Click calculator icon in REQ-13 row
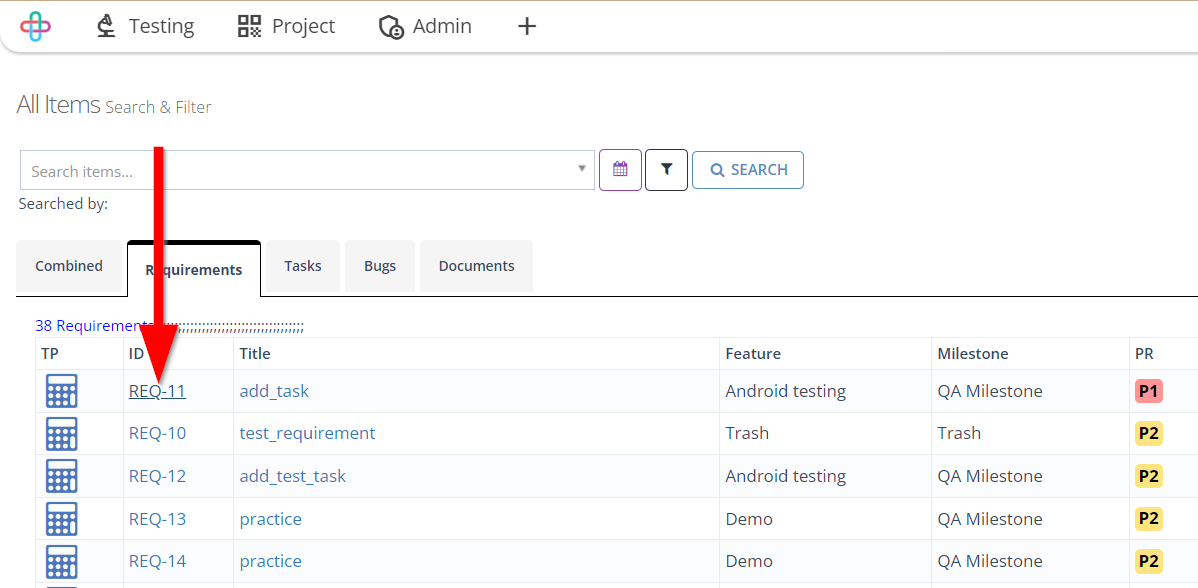The width and height of the screenshot is (1198, 588). pos(62,519)
